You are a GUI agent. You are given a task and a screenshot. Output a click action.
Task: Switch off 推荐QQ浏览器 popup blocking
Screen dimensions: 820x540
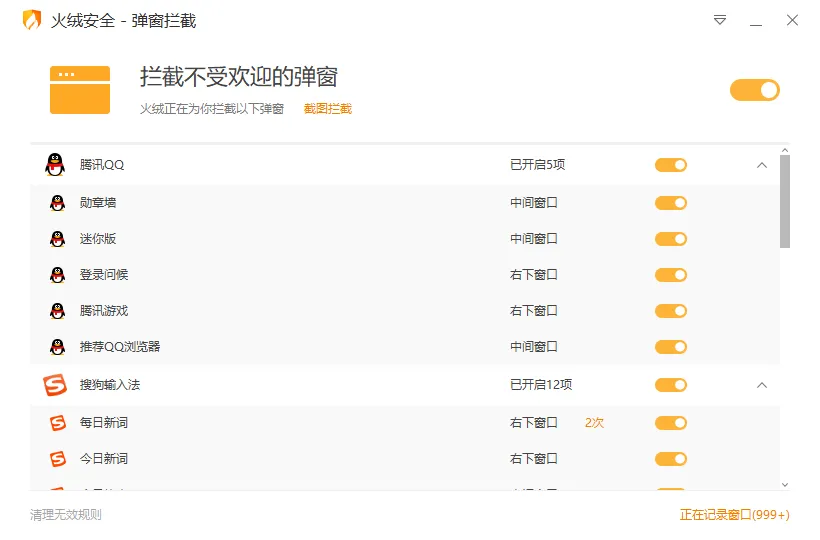tap(670, 347)
